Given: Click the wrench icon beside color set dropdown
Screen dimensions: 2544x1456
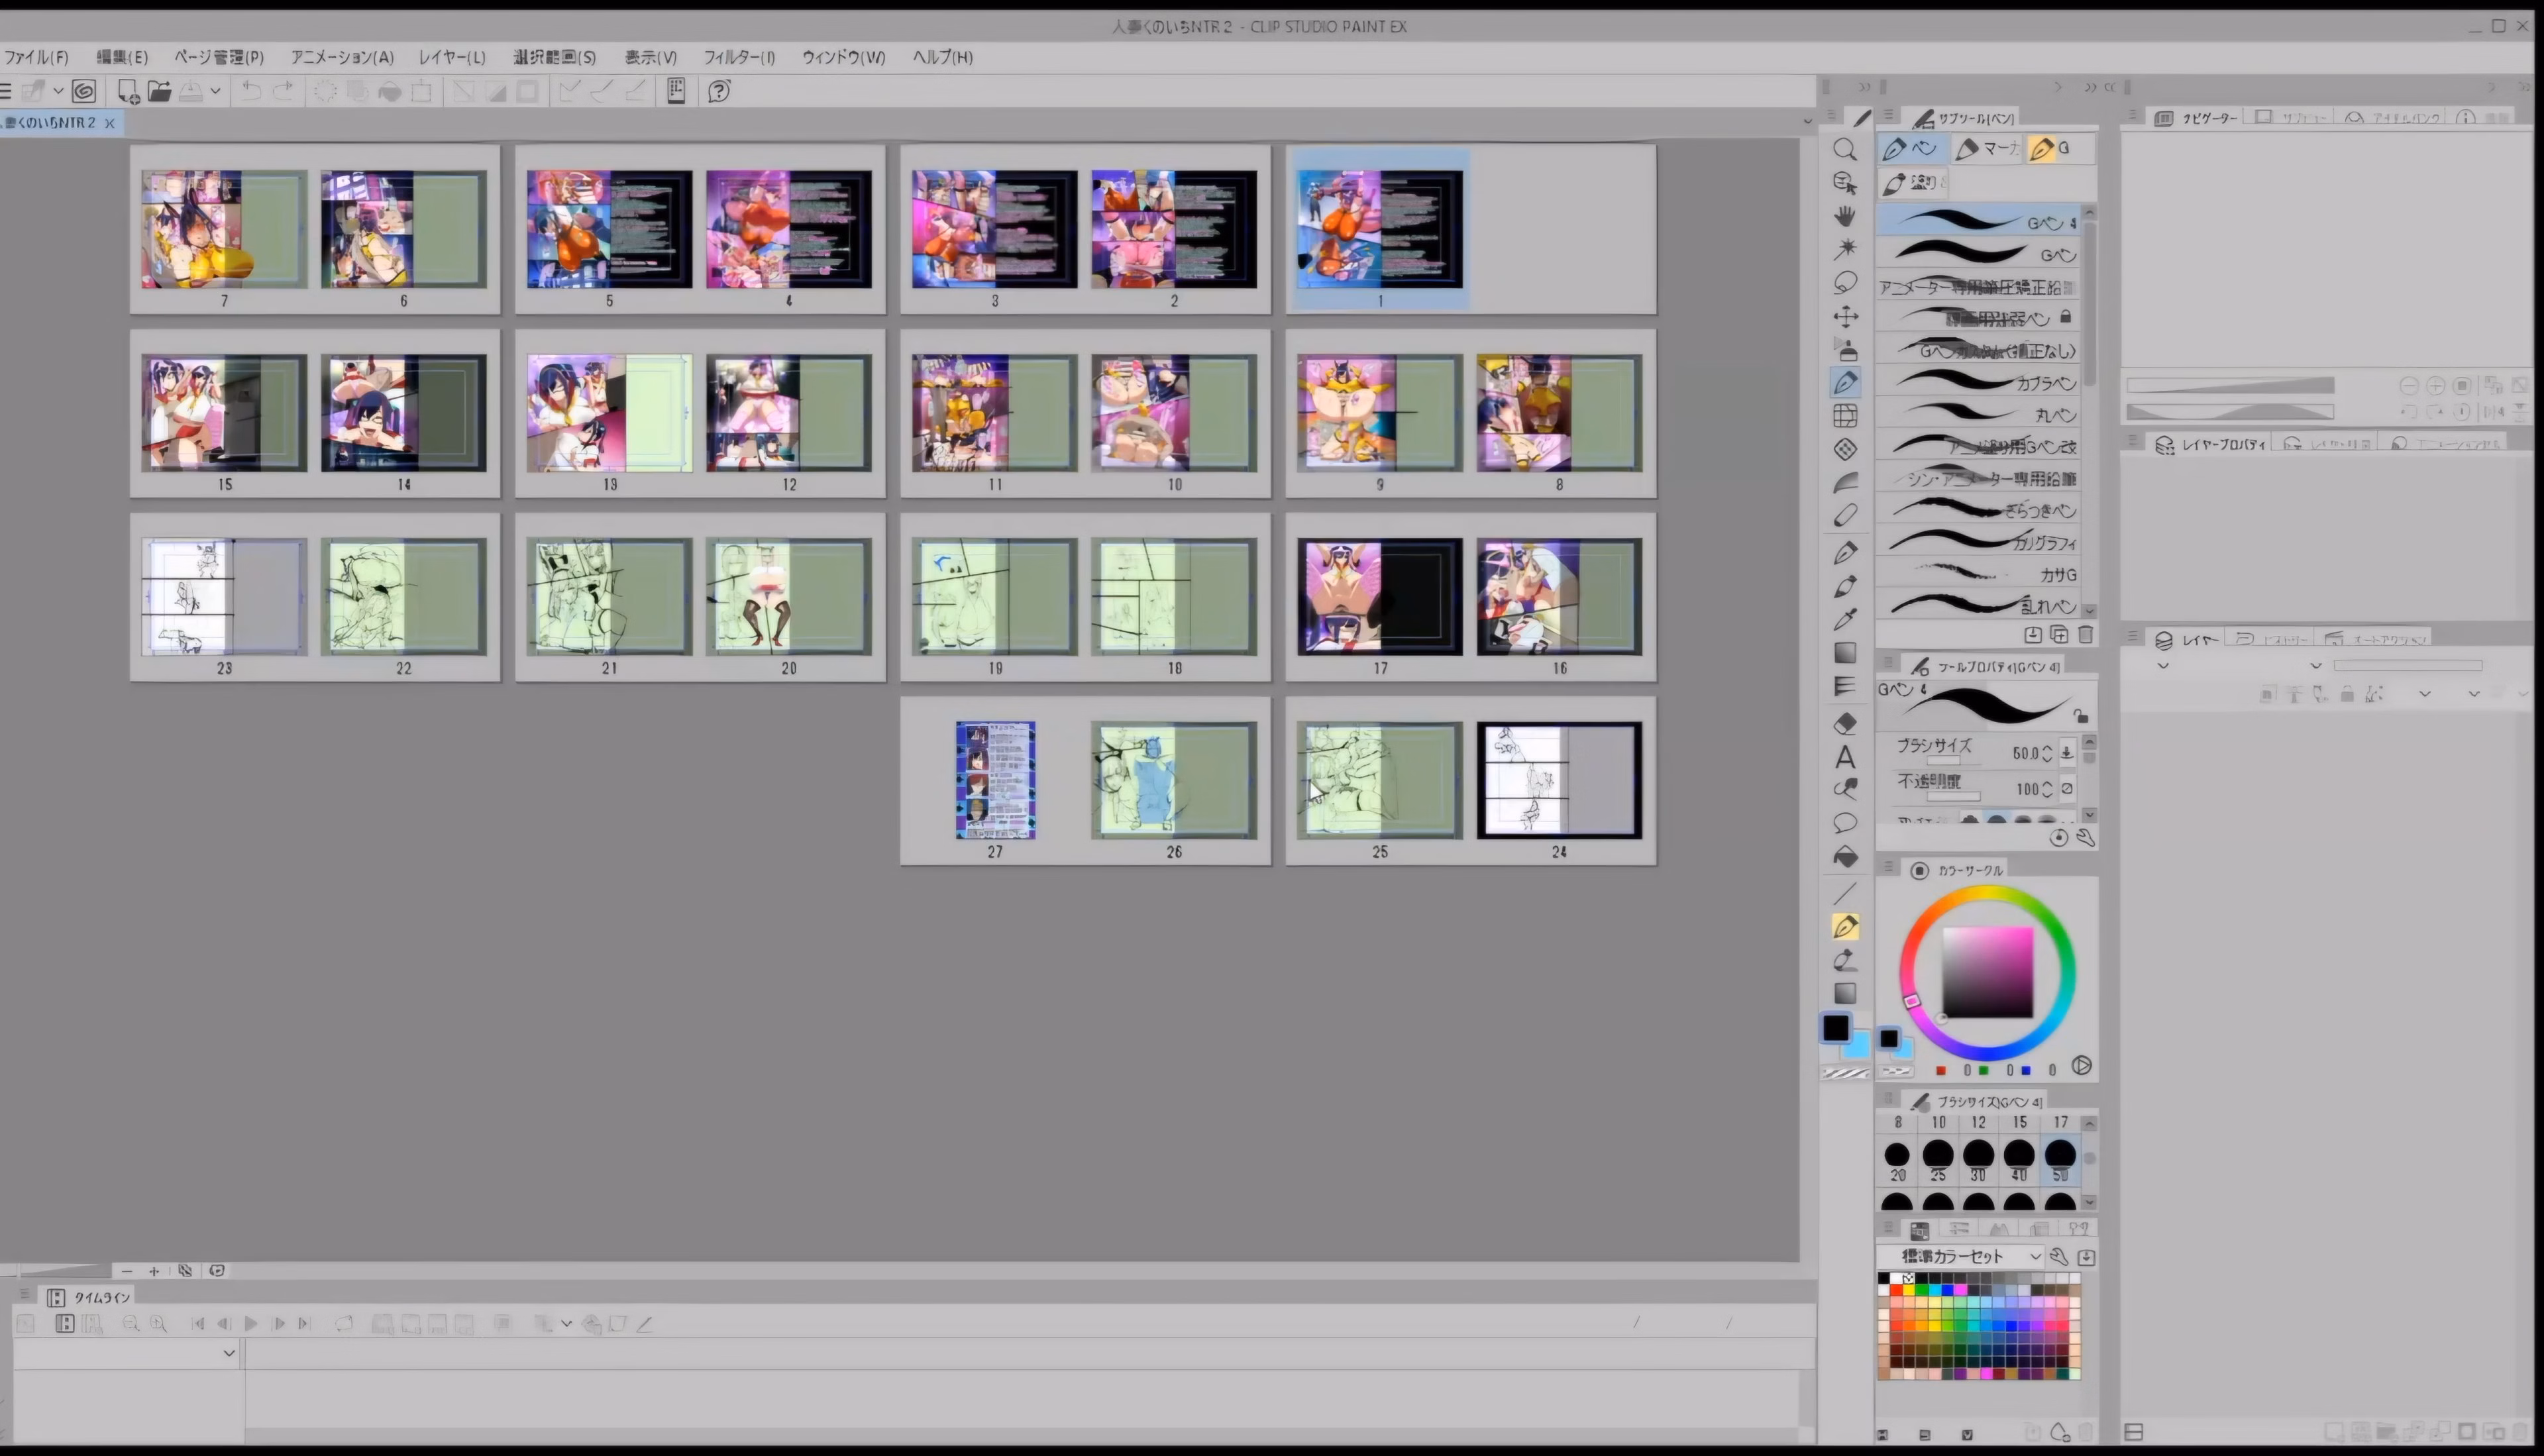Looking at the screenshot, I should click(x=2059, y=1257).
